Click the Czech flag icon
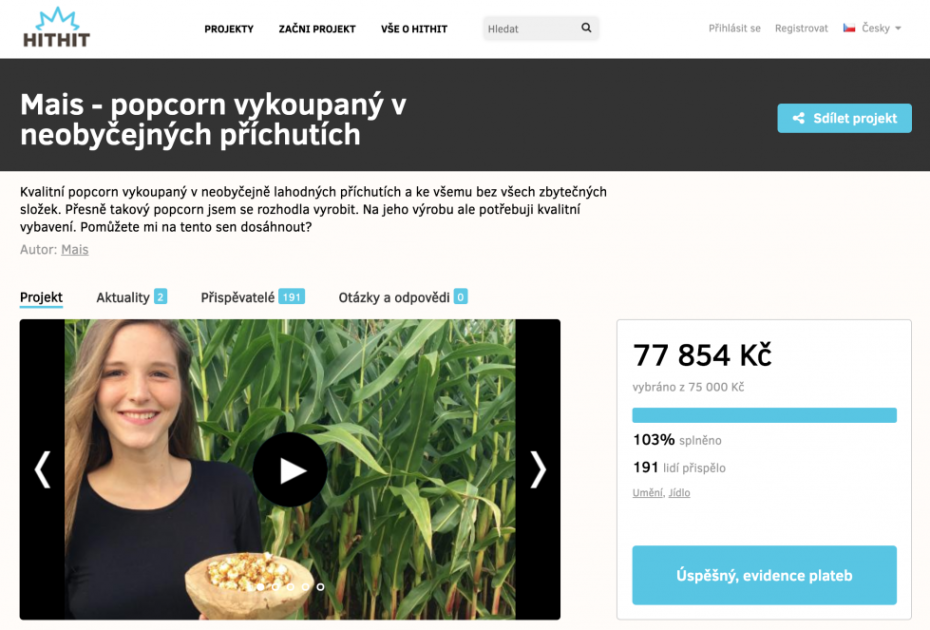930x630 pixels. tap(849, 28)
